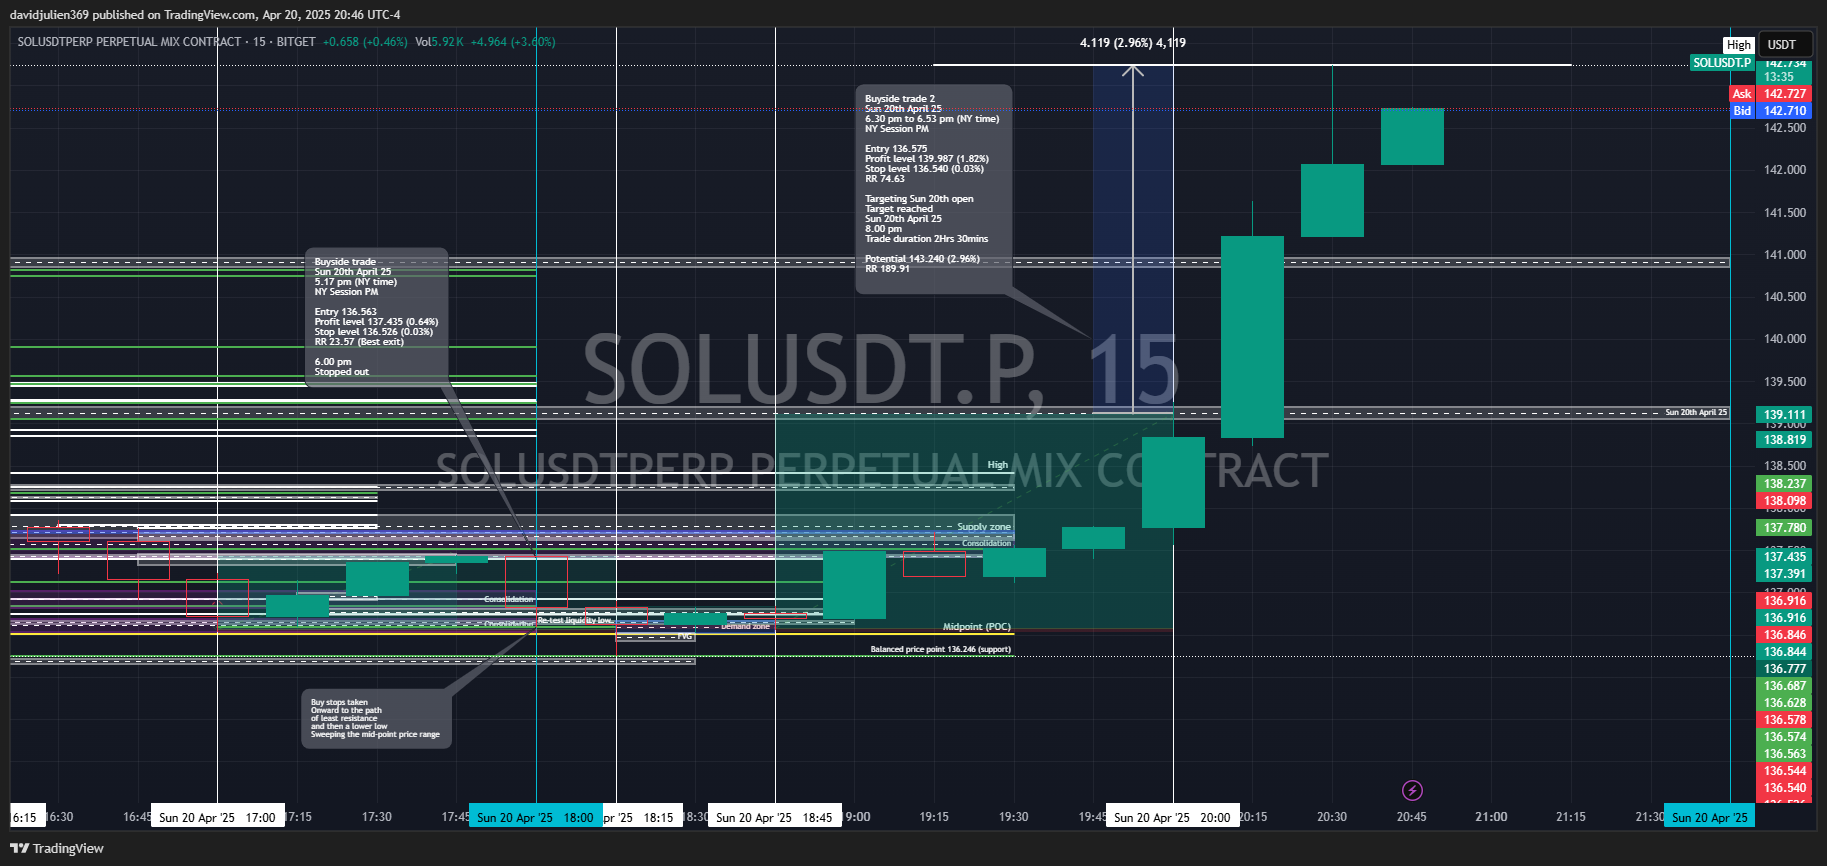Click the red Ask 142.727 label
This screenshot has height=866, width=1827.
point(1770,94)
